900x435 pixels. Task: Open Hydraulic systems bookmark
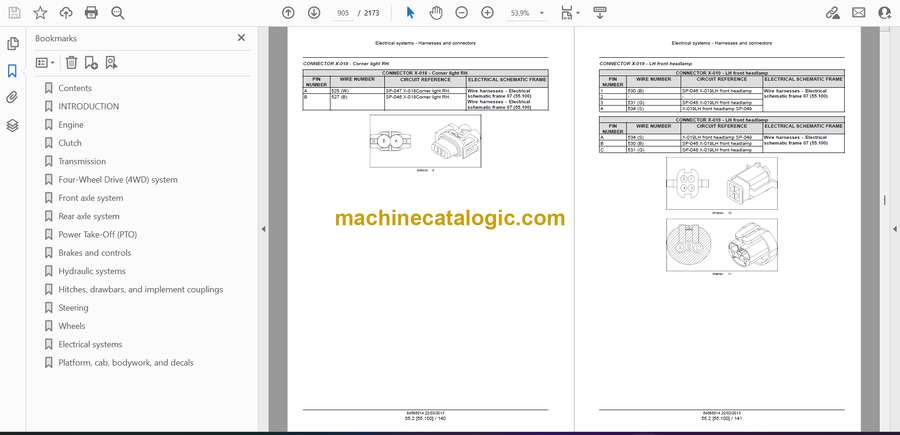coord(92,271)
